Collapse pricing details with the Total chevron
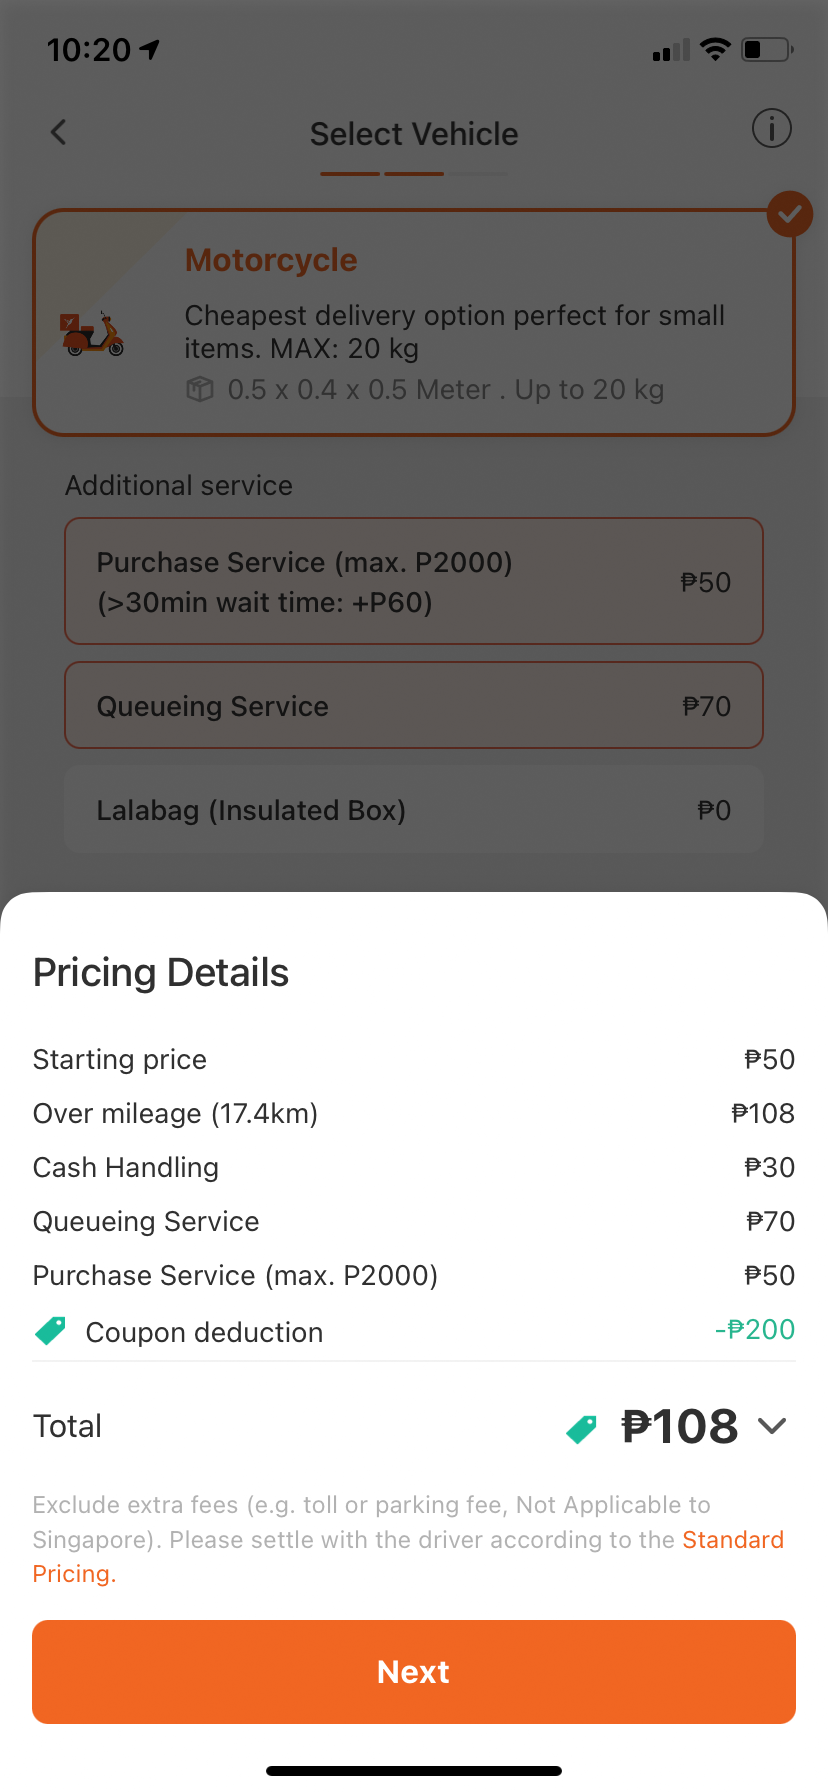828x1792 pixels. click(772, 1426)
